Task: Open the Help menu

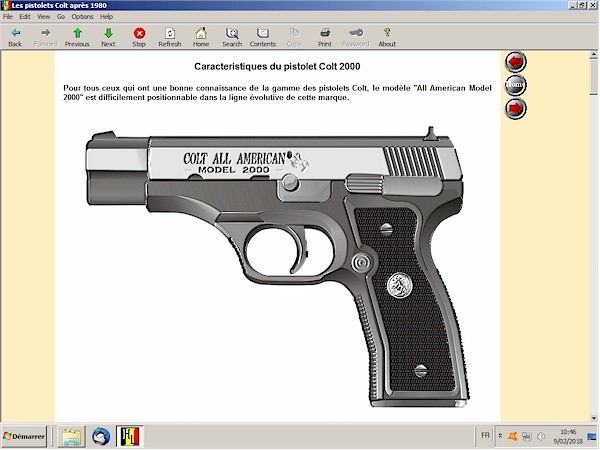Action: 106,16
